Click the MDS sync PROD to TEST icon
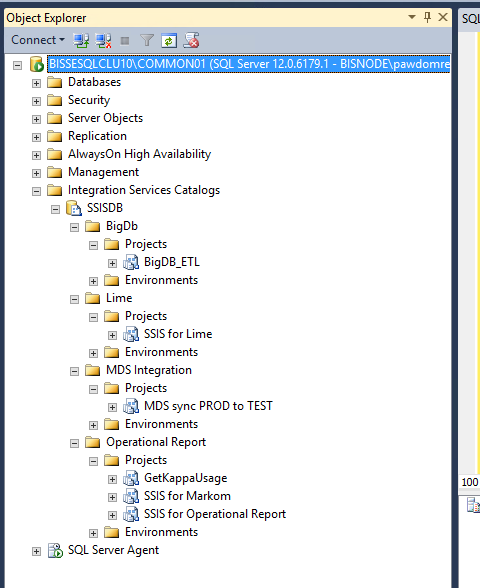Viewport: 480px width, 588px height. coord(131,406)
